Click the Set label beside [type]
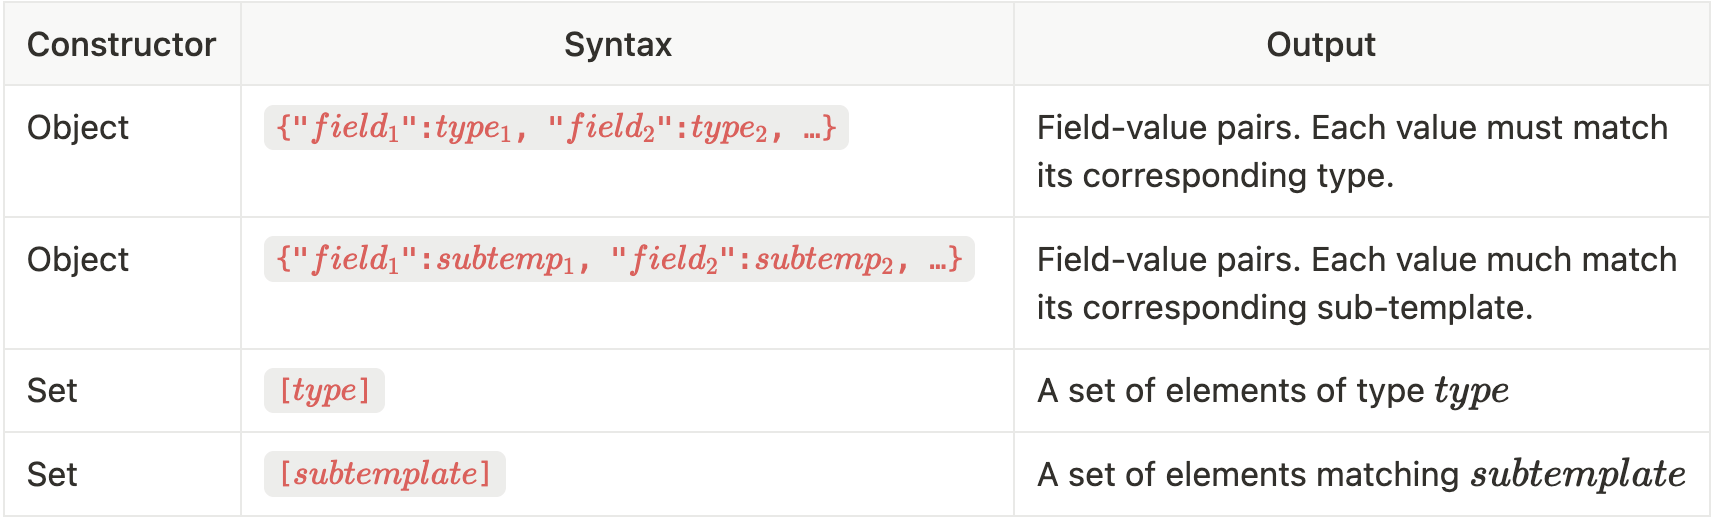Viewport: 1714px width, 520px height. pyautogui.click(x=52, y=390)
